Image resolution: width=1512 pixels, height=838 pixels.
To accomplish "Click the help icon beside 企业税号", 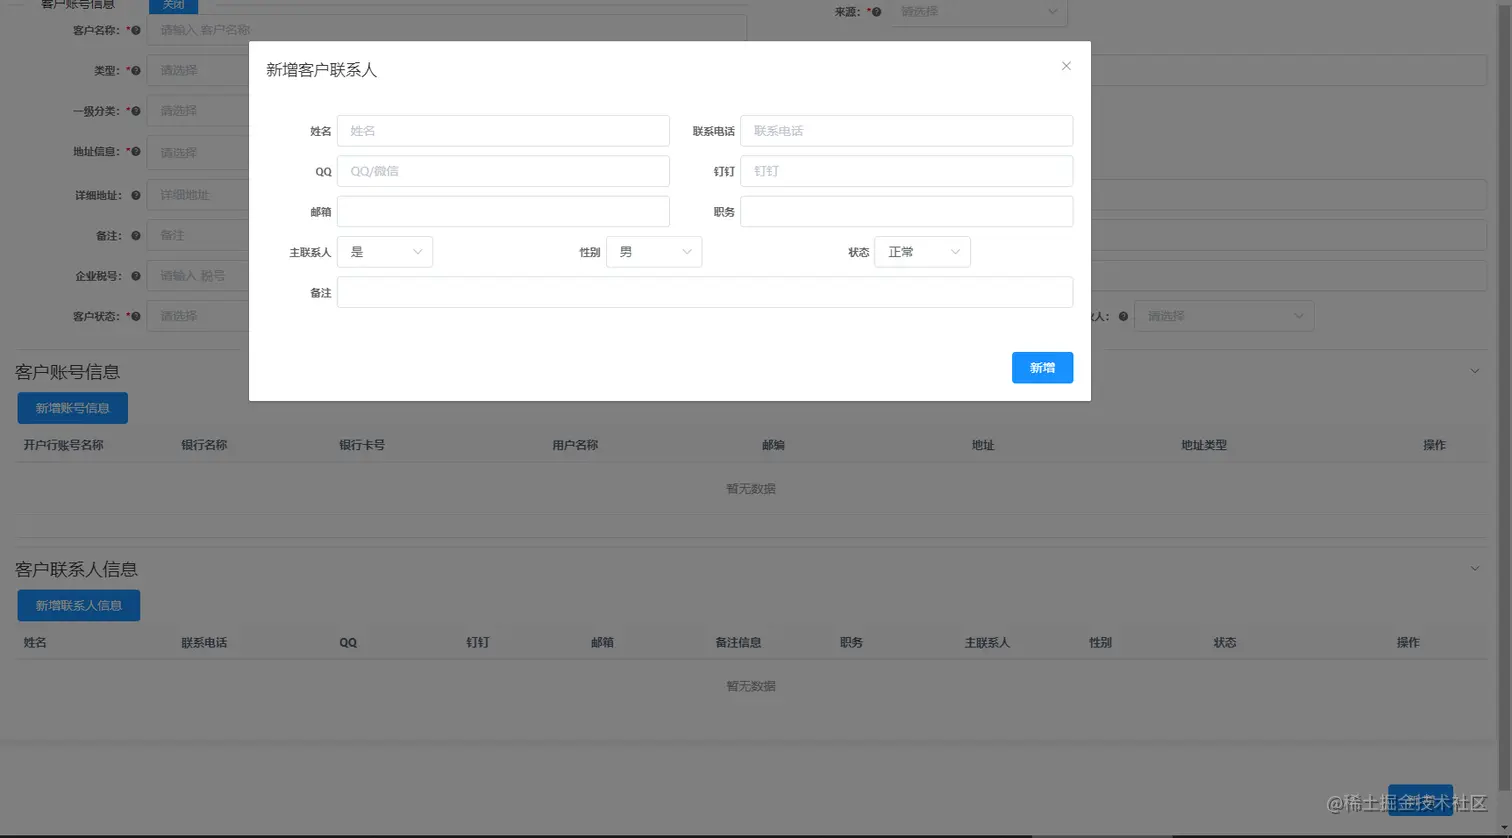I will click(x=138, y=276).
